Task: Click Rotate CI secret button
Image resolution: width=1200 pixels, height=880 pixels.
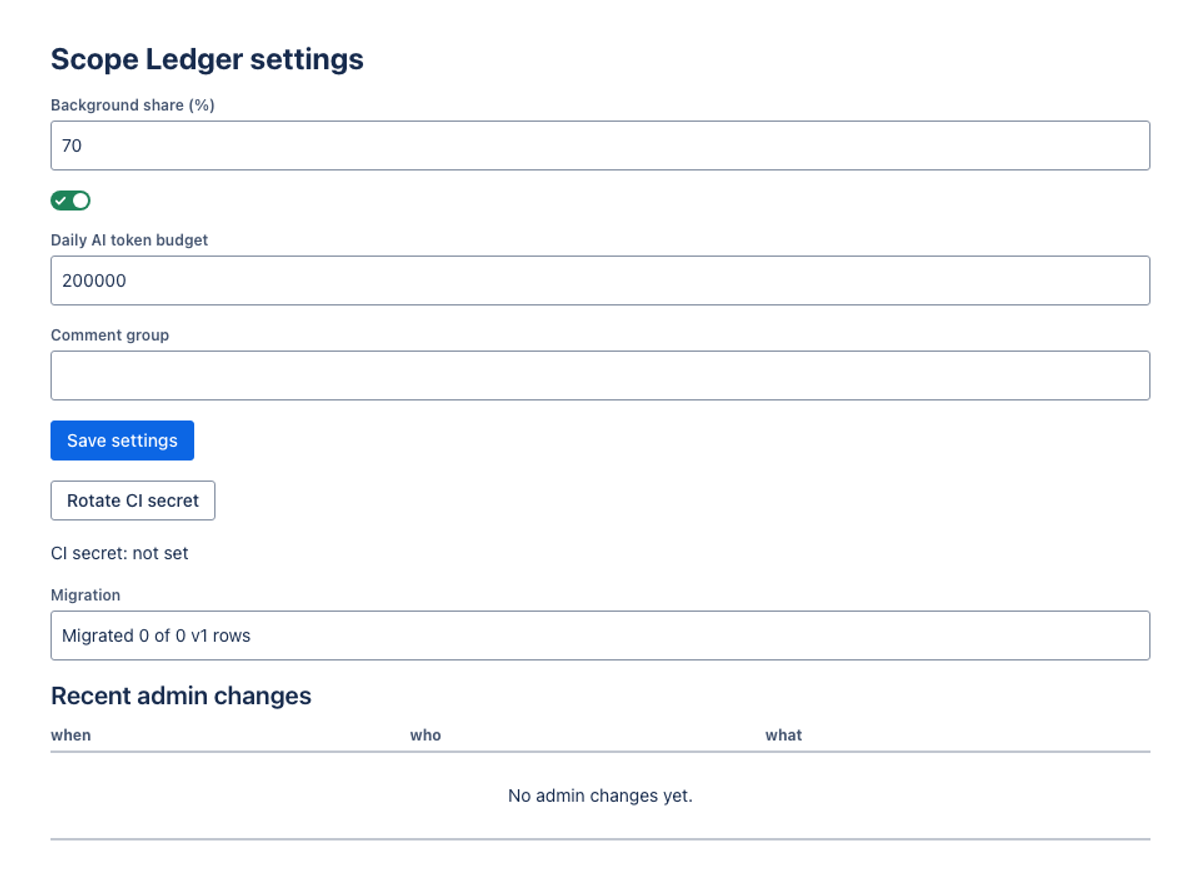Action: coord(133,501)
